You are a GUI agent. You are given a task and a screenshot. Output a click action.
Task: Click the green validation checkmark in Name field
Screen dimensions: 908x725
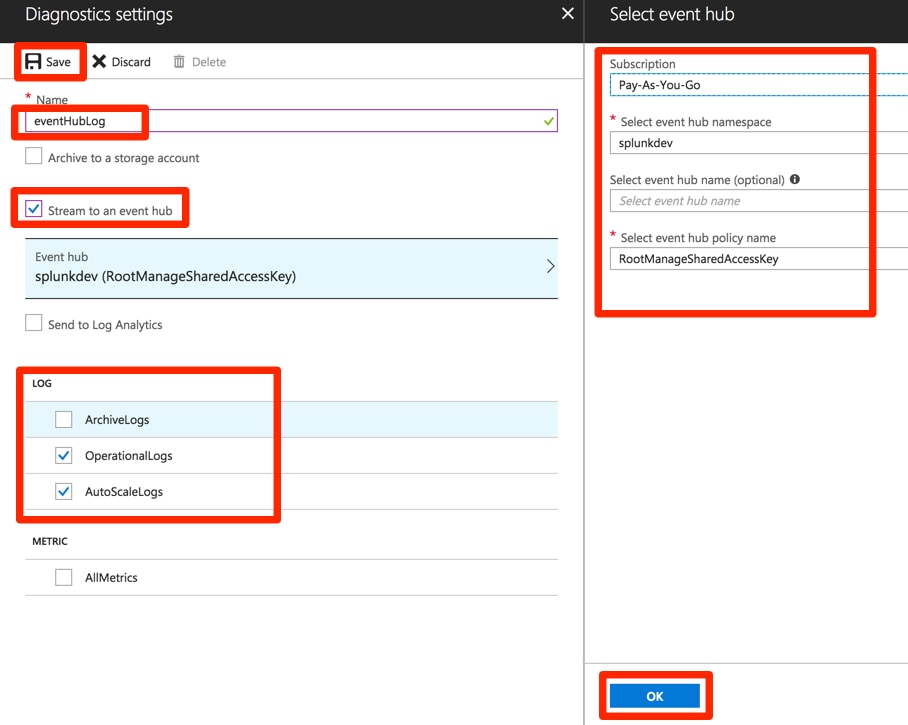548,121
